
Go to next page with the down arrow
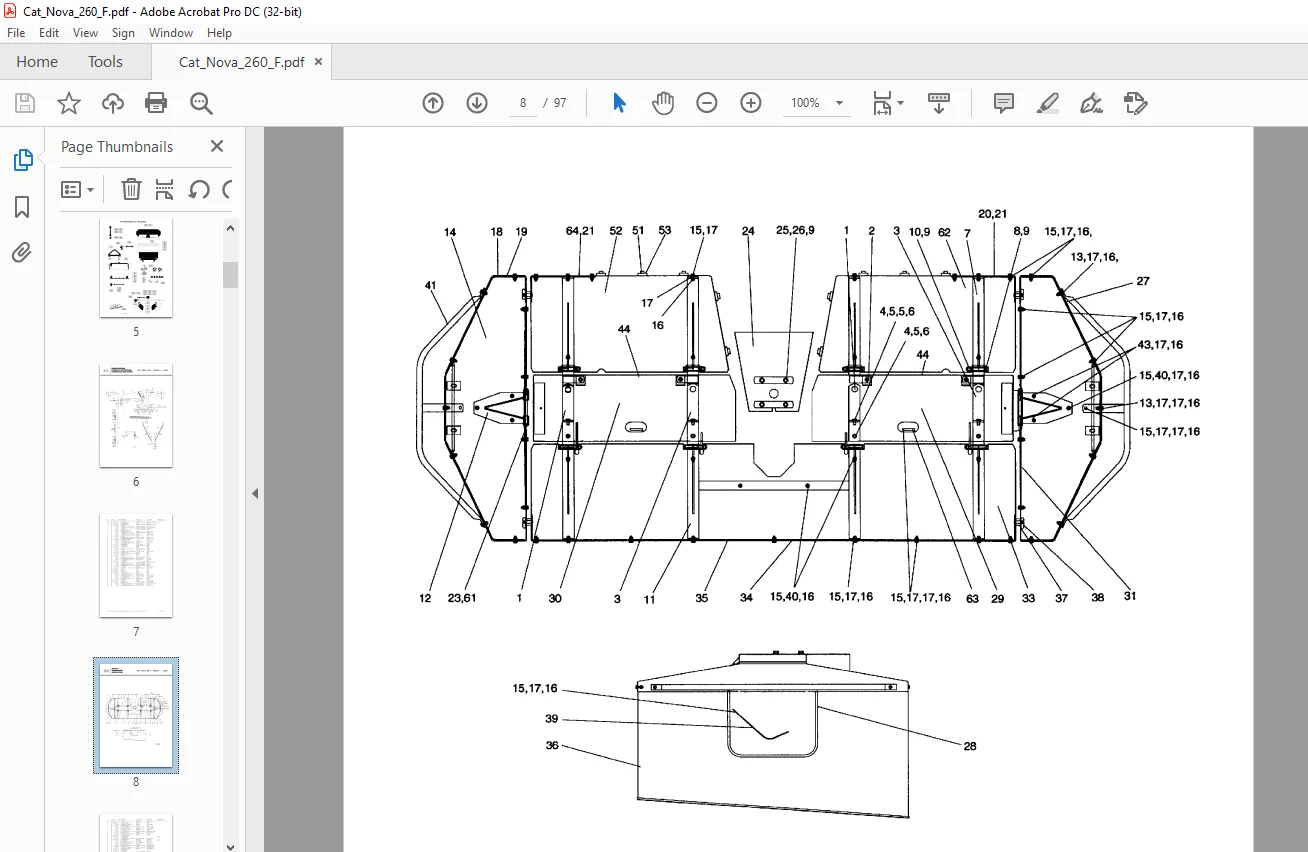[x=477, y=103]
